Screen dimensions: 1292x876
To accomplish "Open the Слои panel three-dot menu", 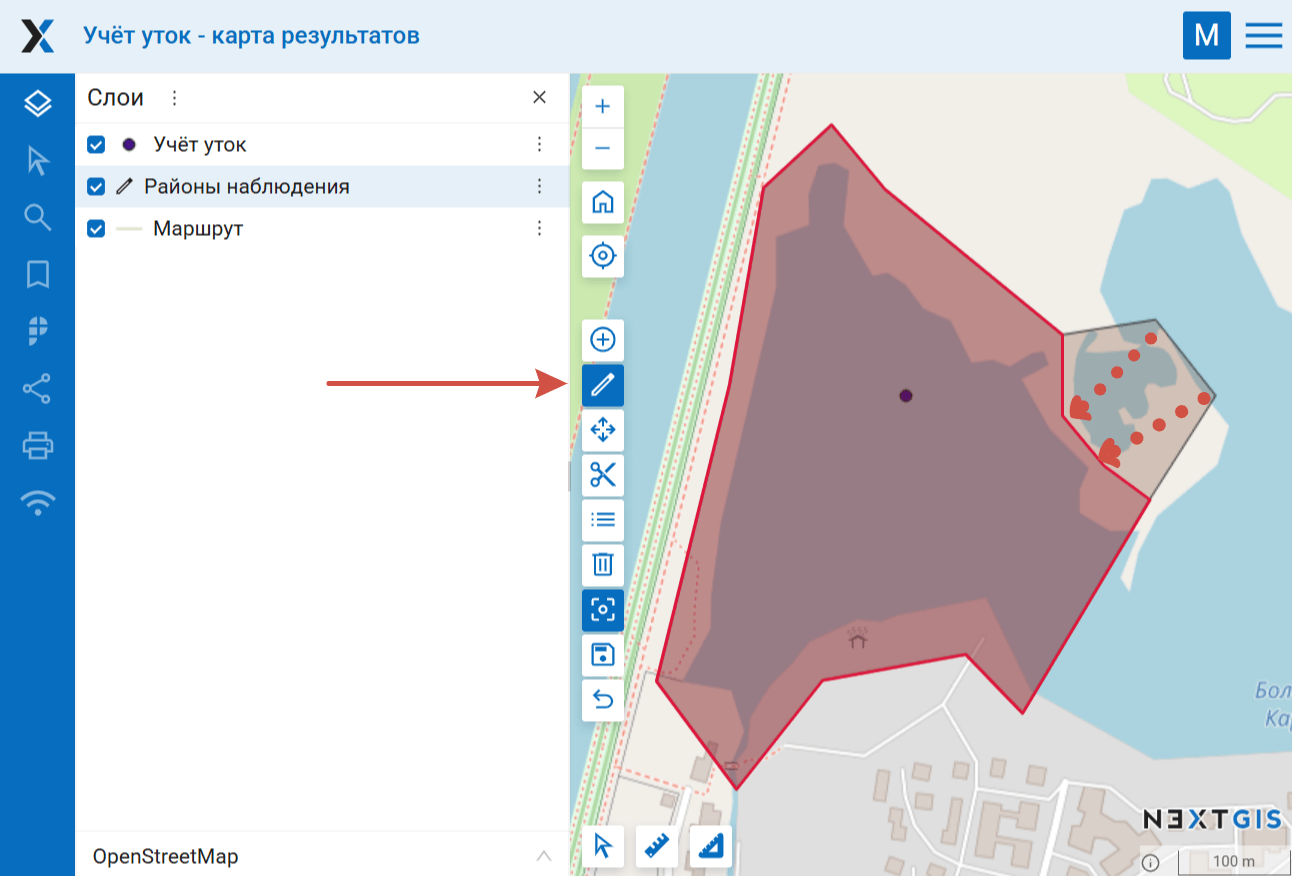I will (174, 98).
